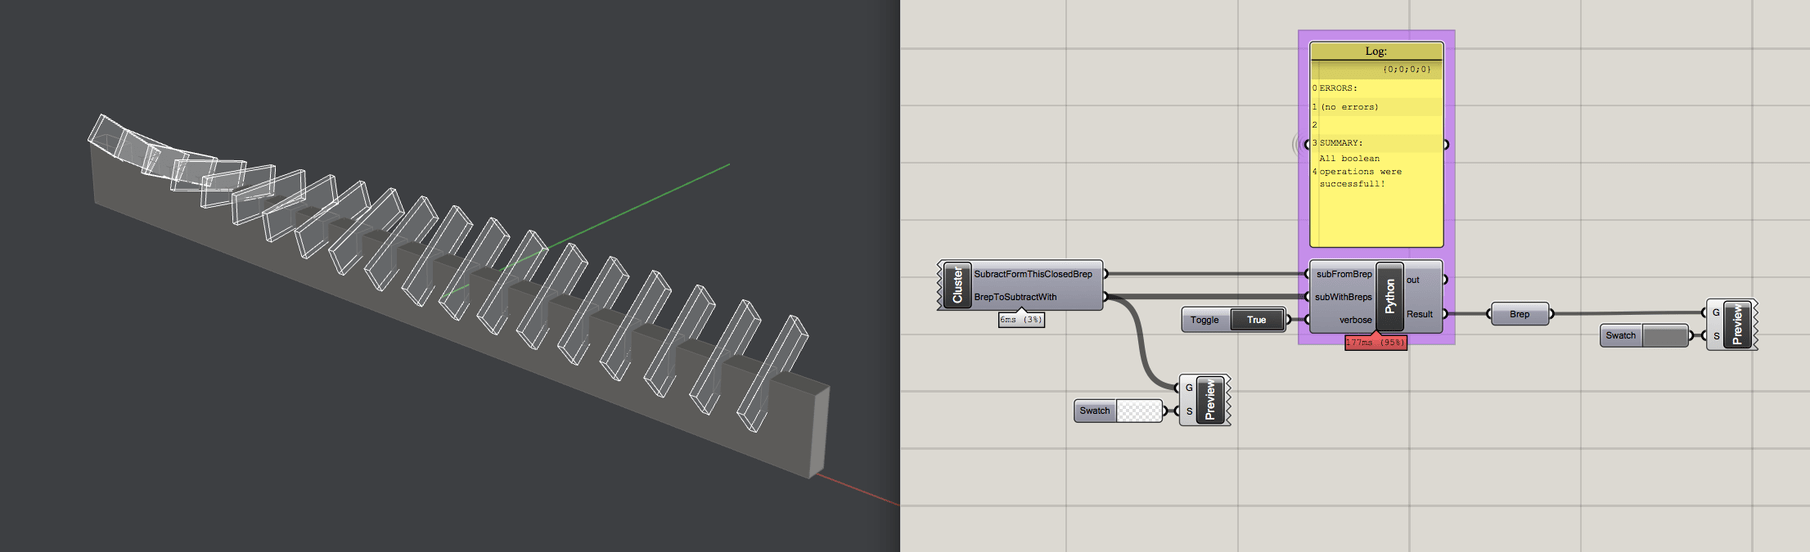Select the Cluster component label
The height and width of the screenshot is (552, 1810).
957,285
